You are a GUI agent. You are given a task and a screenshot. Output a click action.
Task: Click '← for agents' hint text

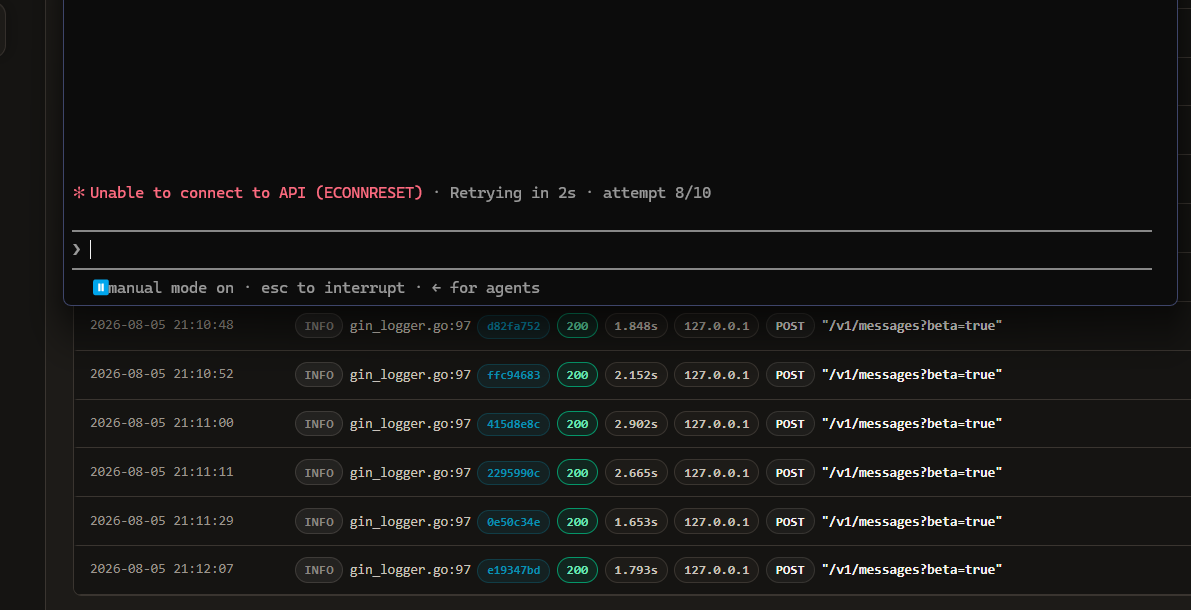[485, 288]
